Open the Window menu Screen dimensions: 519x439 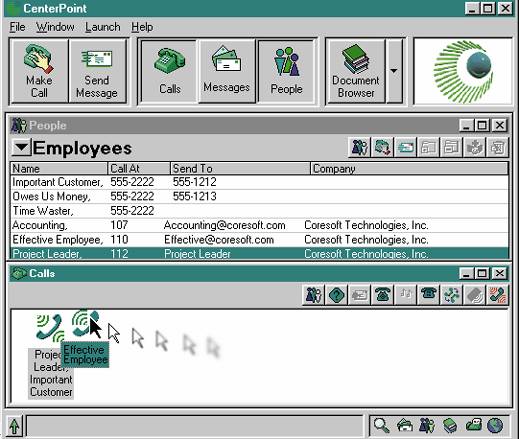point(55,27)
